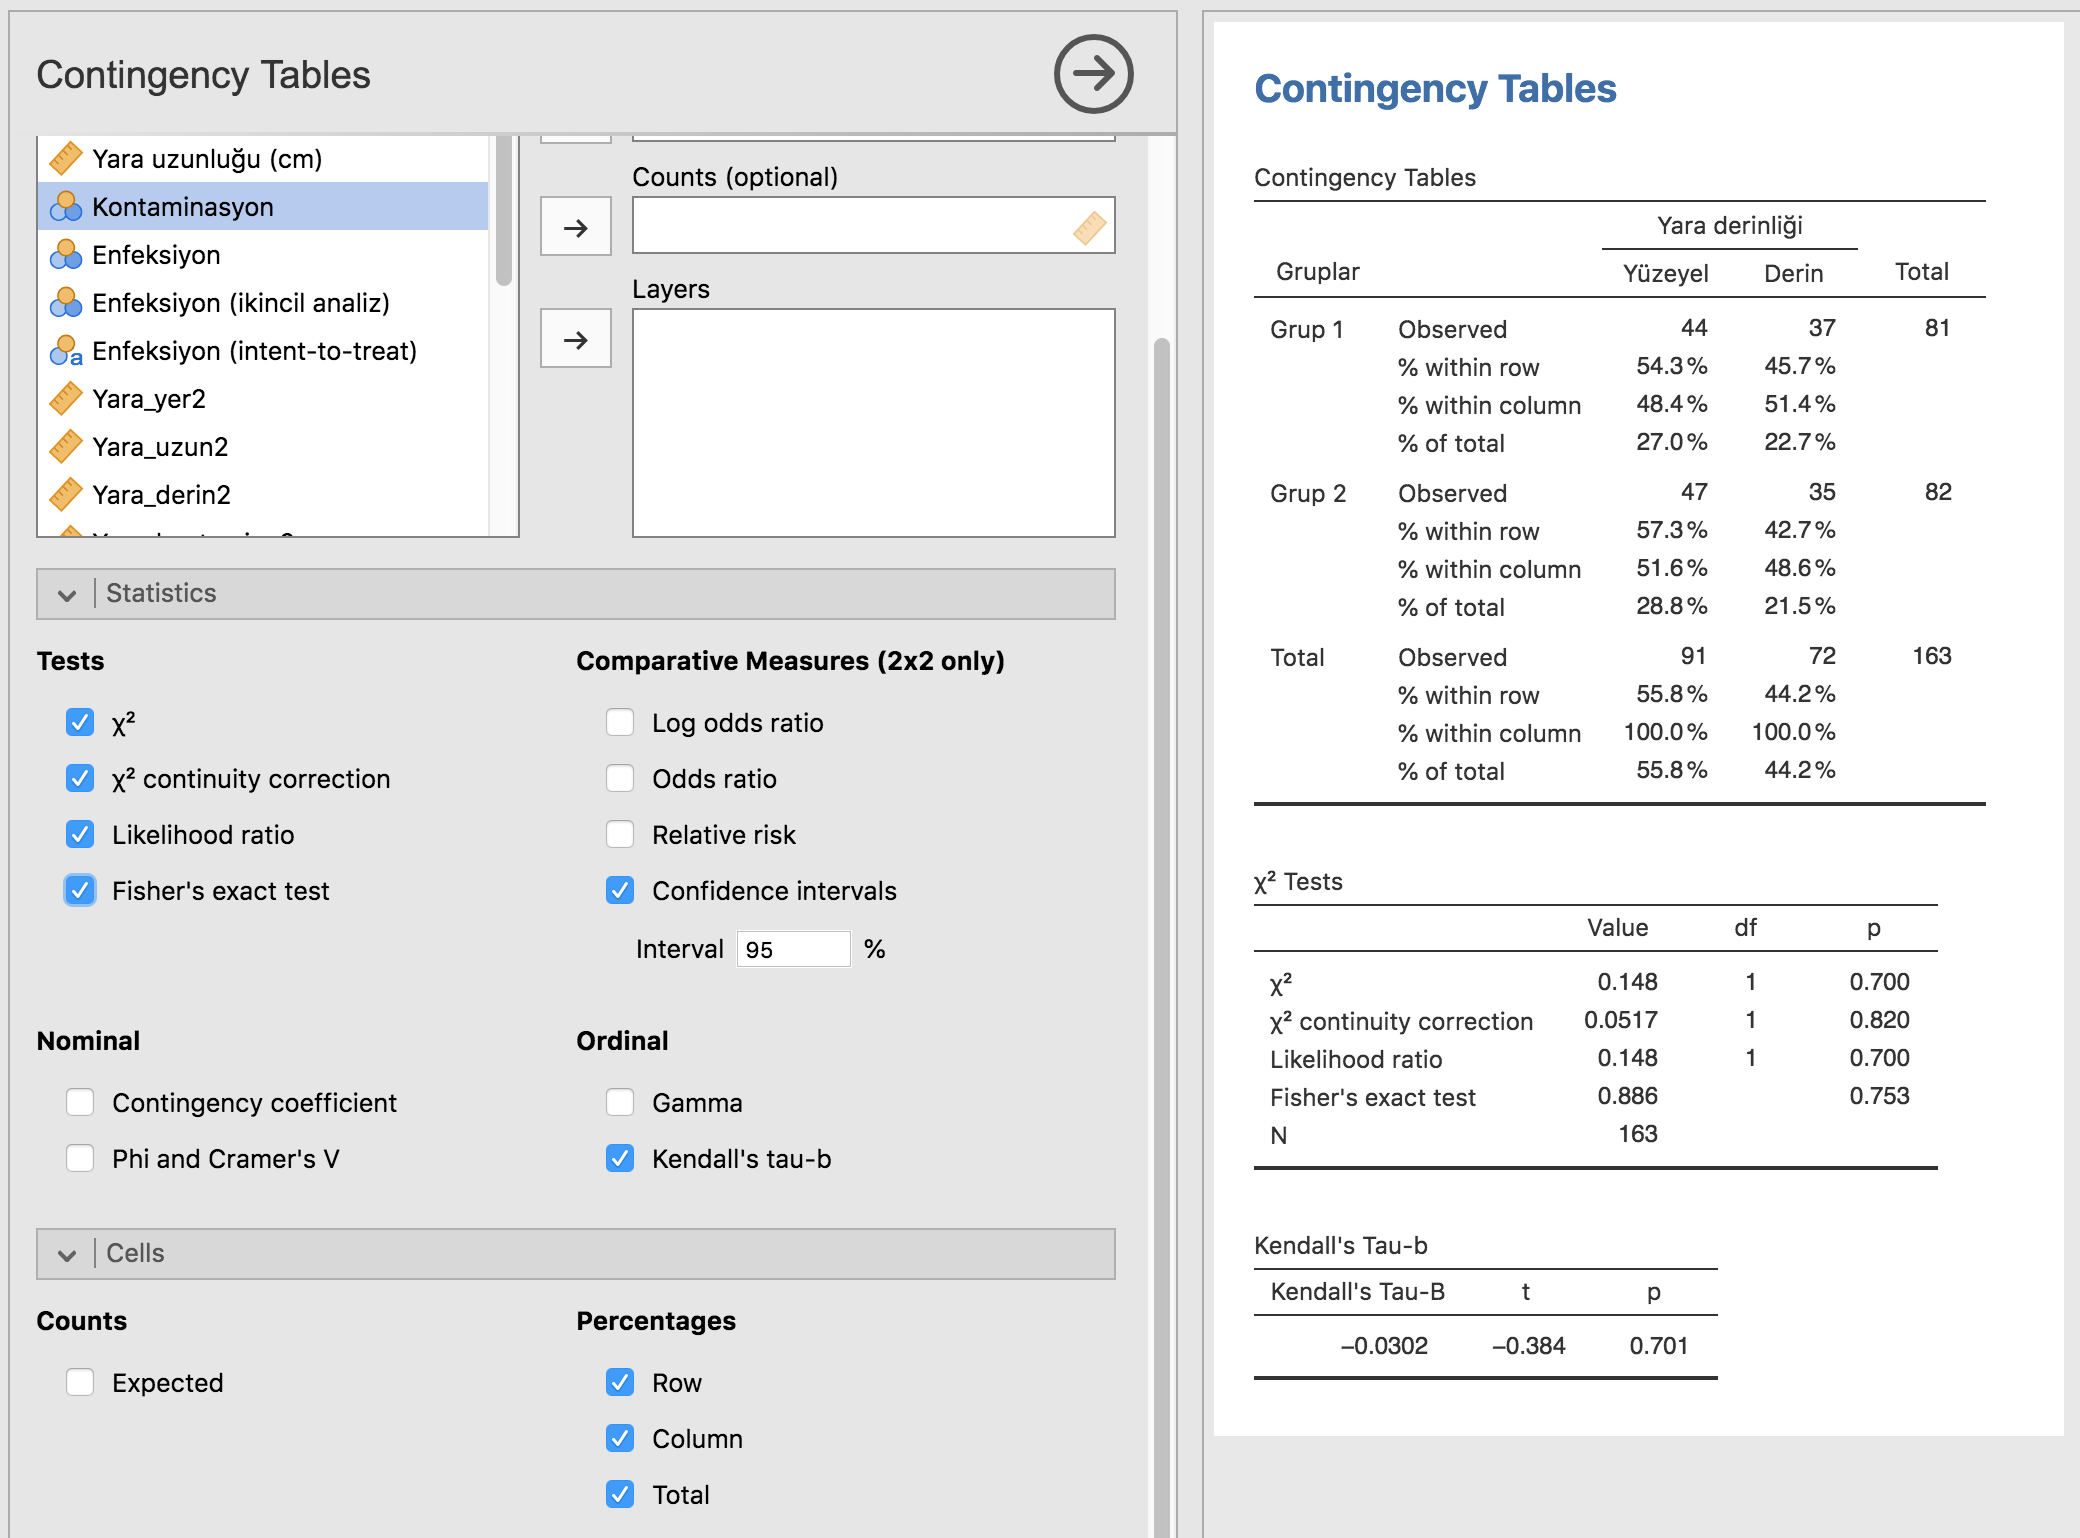Image resolution: width=2080 pixels, height=1538 pixels.
Task: Click the nominal icon beside Enfeksiyon (ikincil analiz)
Action: point(66,303)
